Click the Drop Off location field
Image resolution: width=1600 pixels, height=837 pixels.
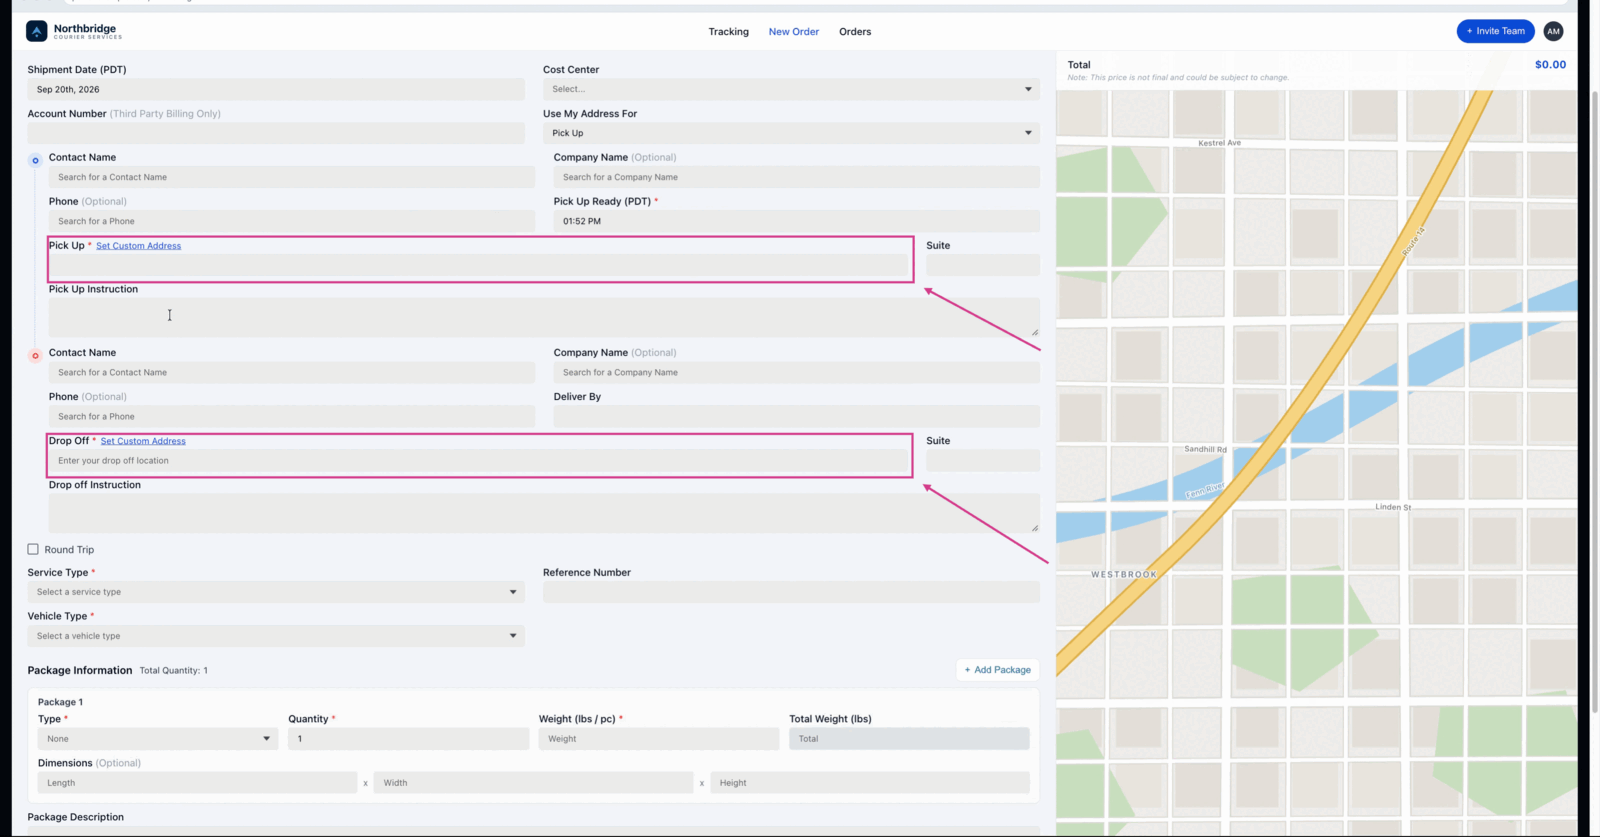click(479, 461)
